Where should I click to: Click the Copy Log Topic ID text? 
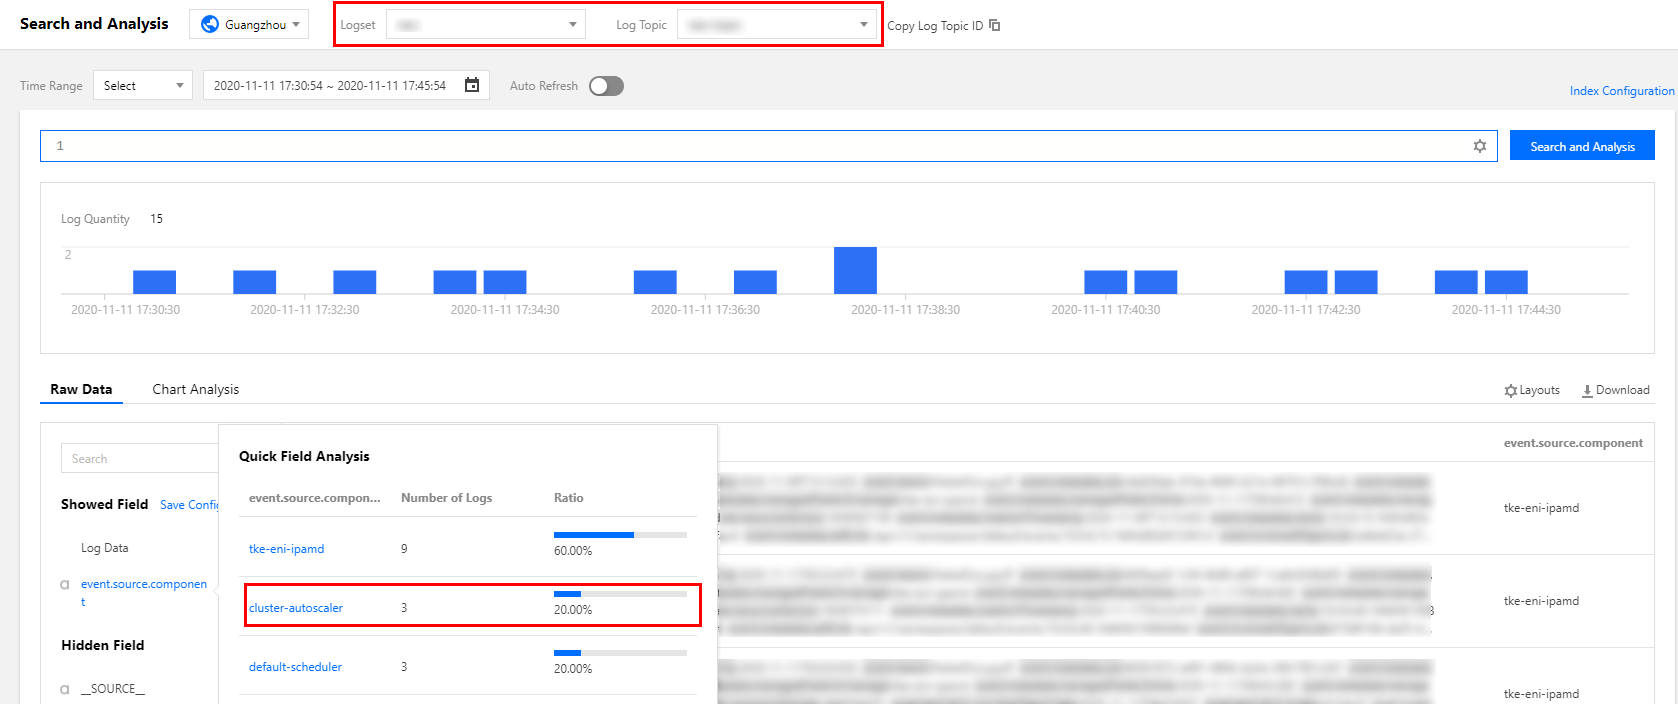[935, 26]
